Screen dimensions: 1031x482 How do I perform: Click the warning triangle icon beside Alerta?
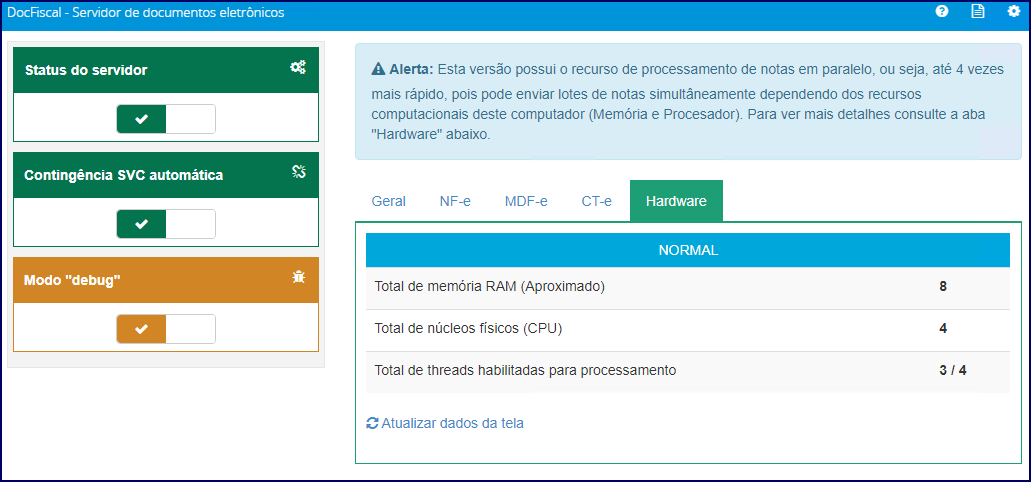tap(378, 69)
